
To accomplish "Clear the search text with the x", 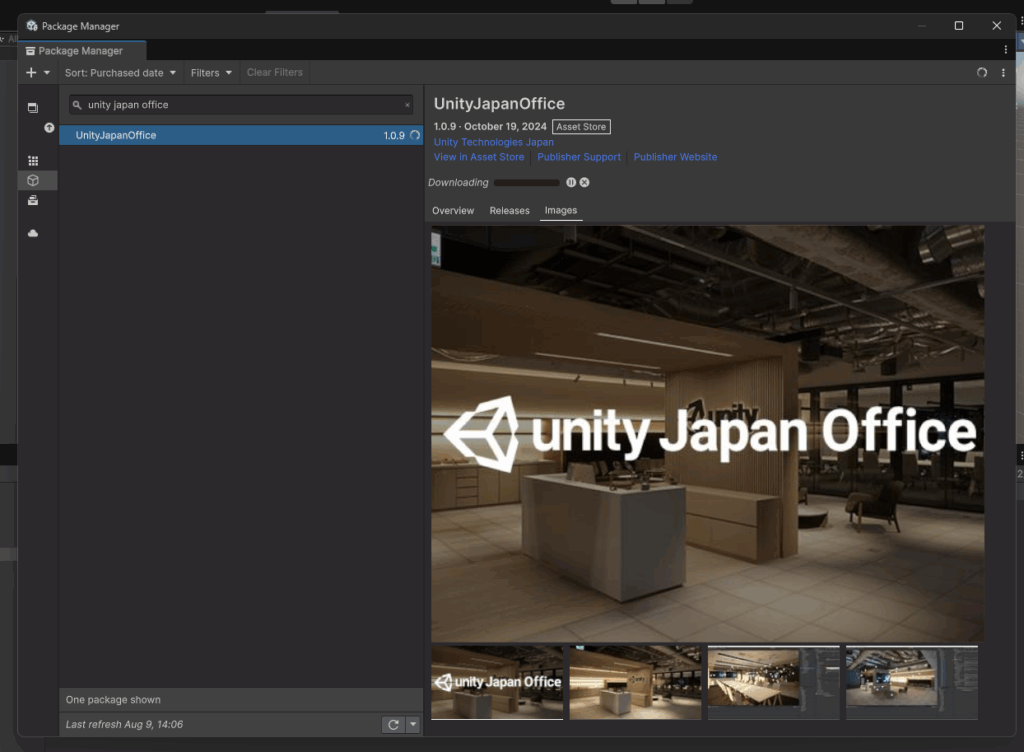I will pyautogui.click(x=408, y=104).
